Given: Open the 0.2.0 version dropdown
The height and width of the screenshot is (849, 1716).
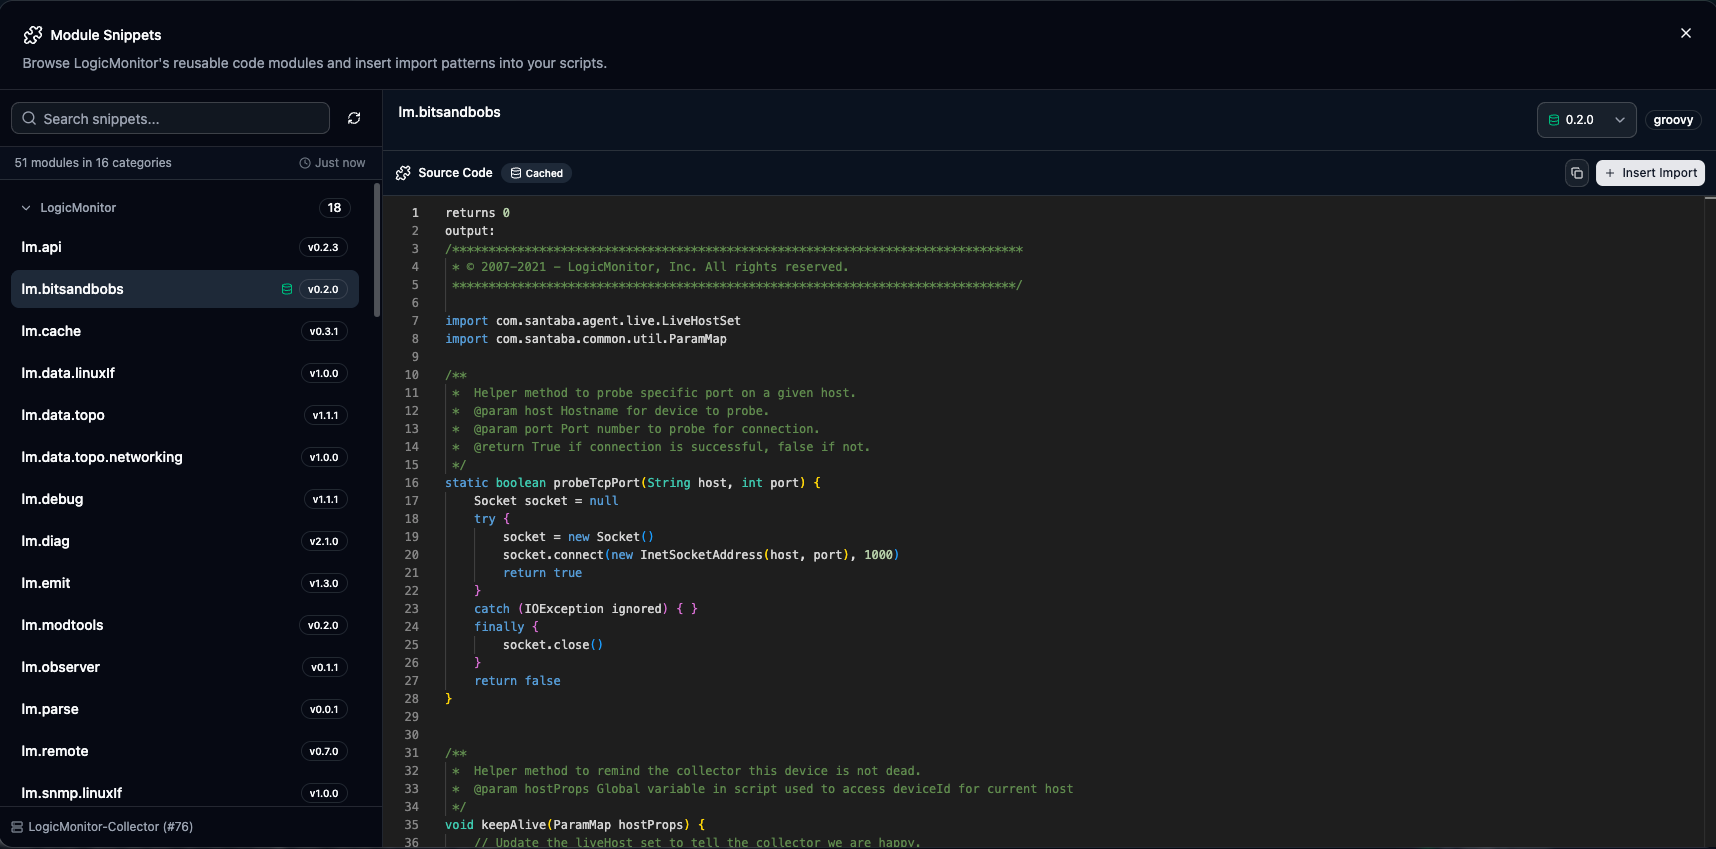Looking at the screenshot, I should tap(1586, 120).
